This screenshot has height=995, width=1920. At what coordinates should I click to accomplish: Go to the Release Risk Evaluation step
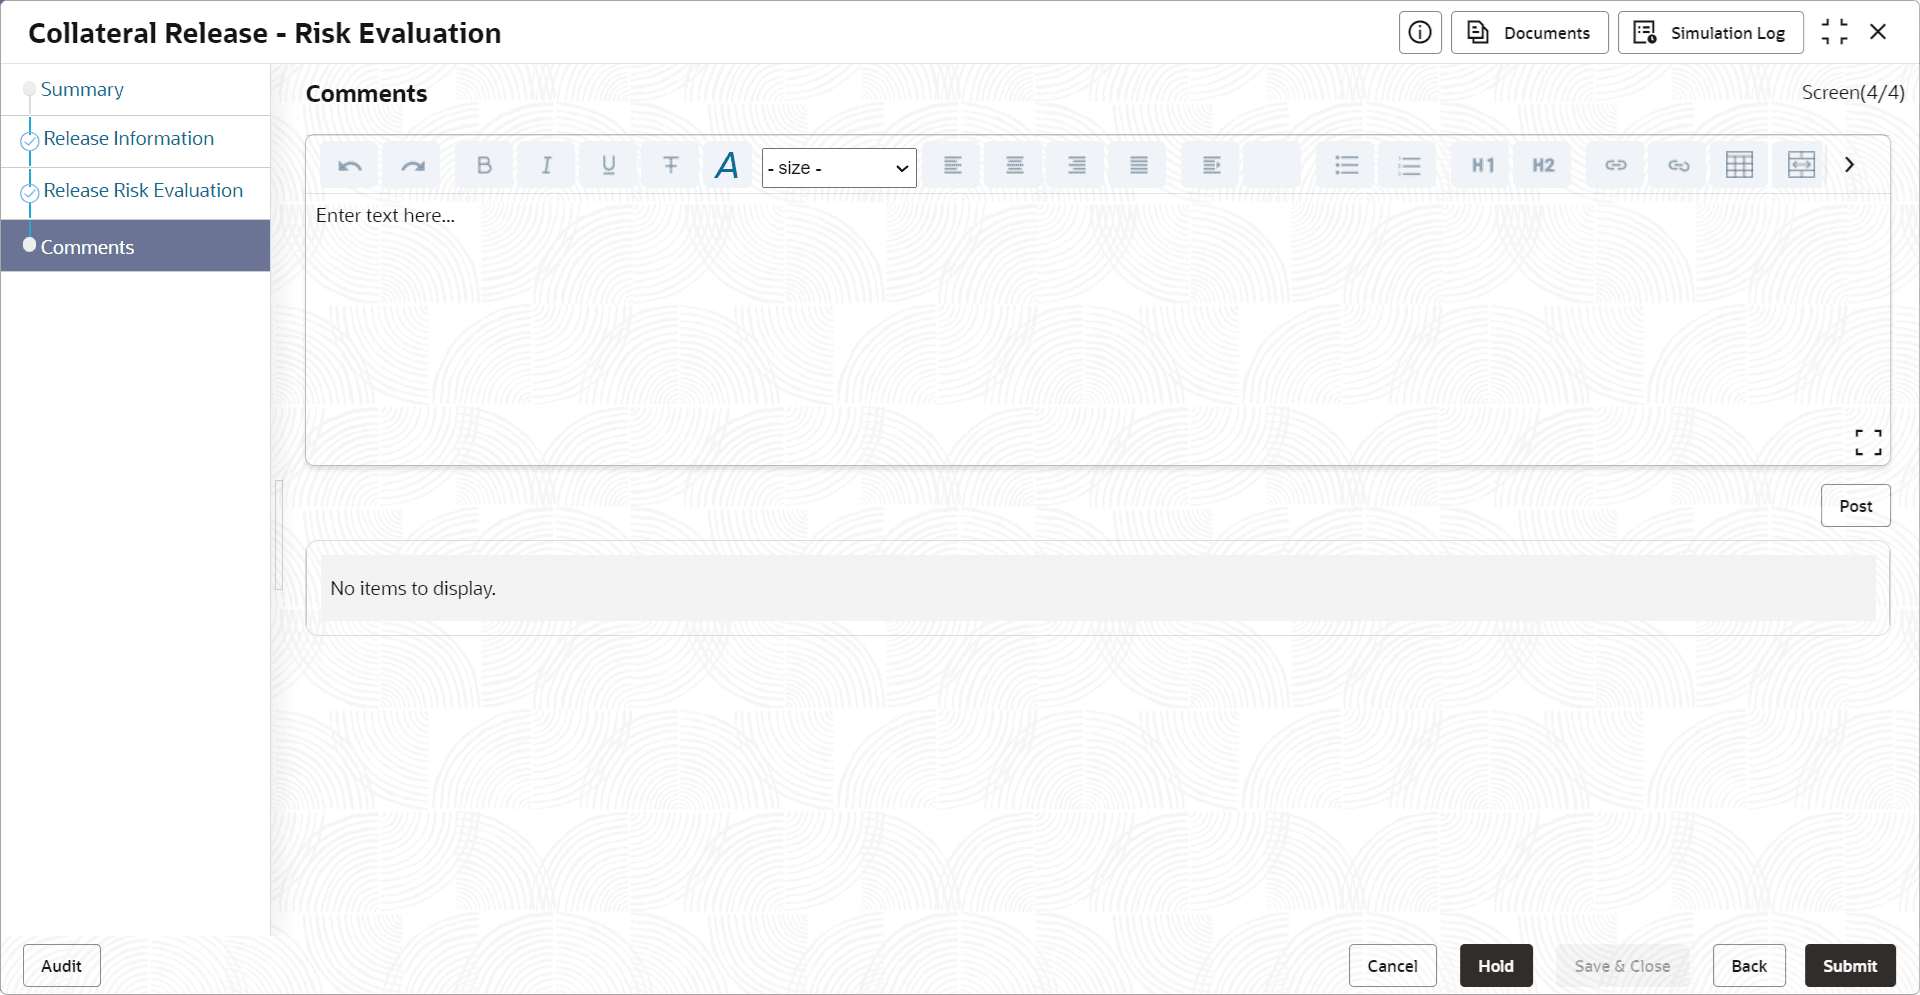(143, 191)
